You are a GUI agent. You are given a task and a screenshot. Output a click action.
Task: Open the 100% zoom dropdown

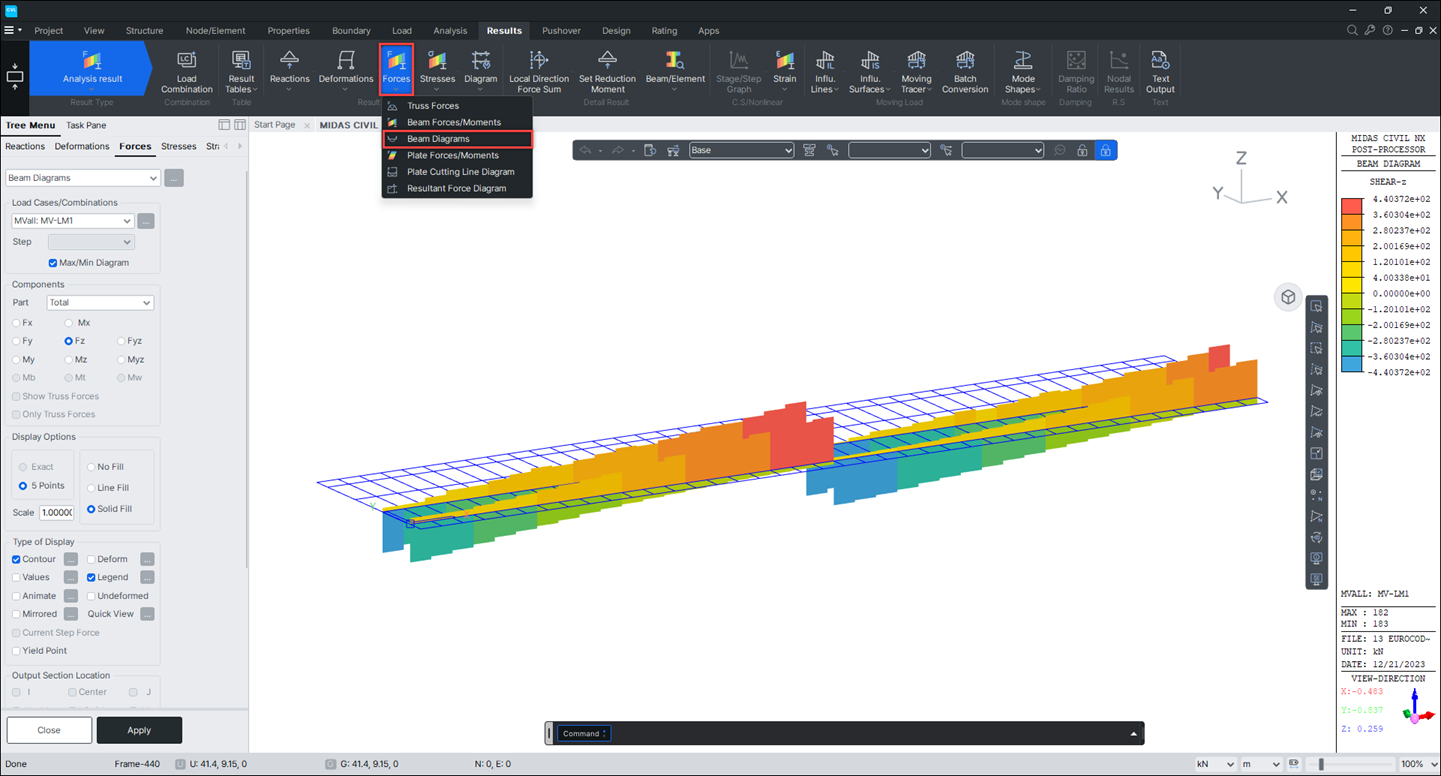coord(1418,764)
